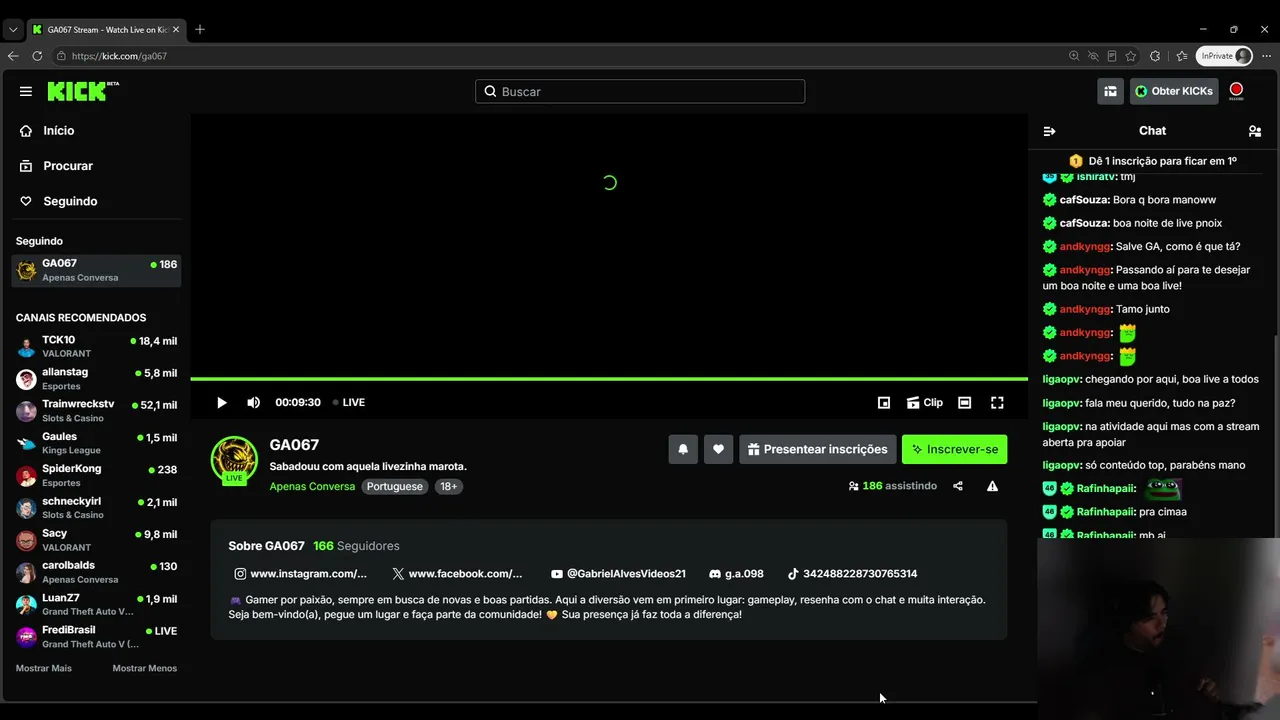
Task: Open recommended channel carolbalds
Action: (96, 572)
